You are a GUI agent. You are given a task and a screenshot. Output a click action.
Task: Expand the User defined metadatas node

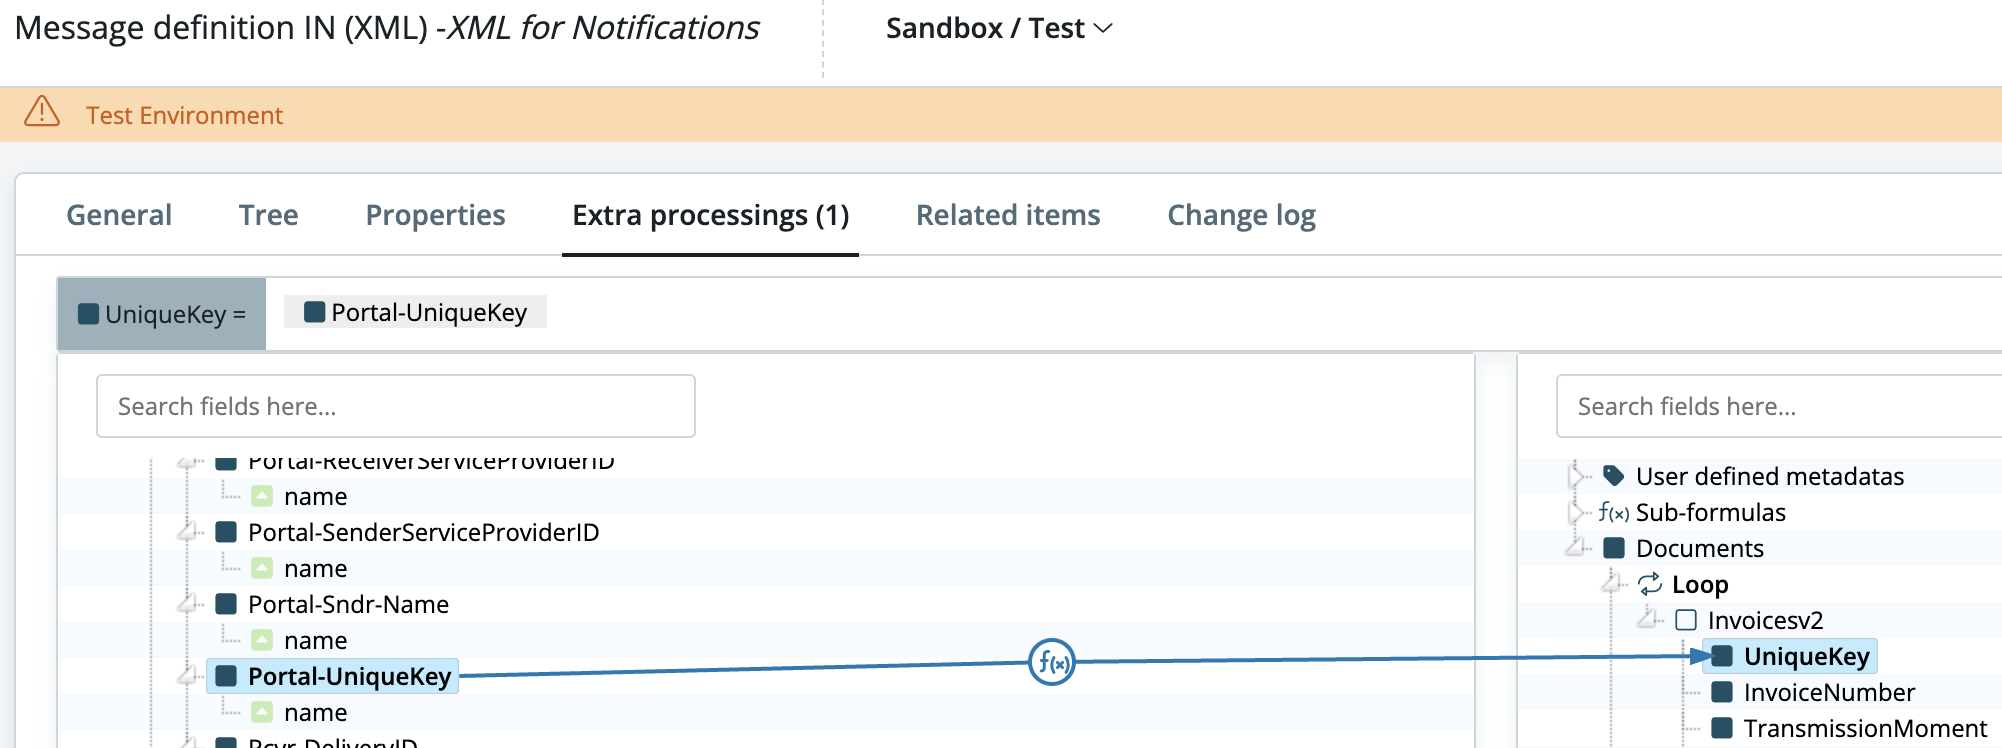pyautogui.click(x=1577, y=476)
